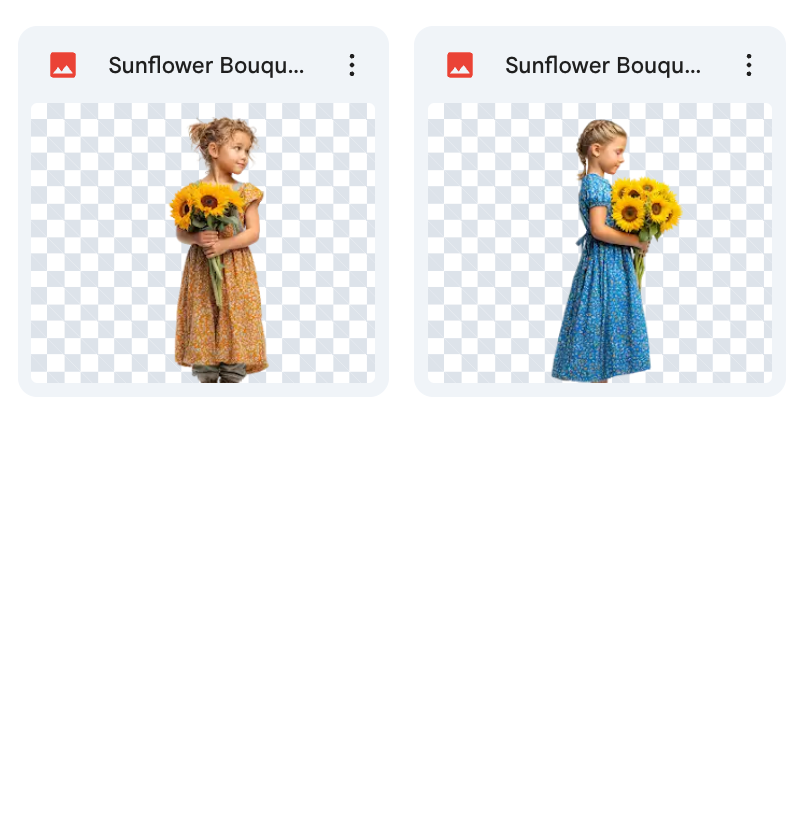Image resolution: width=802 pixels, height=822 pixels.
Task: Click the red image icon on first card
Action: (63, 65)
